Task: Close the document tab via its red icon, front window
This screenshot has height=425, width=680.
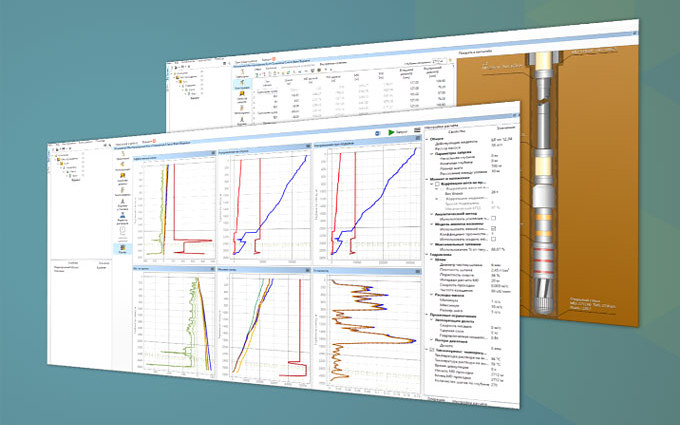Action: [154, 141]
